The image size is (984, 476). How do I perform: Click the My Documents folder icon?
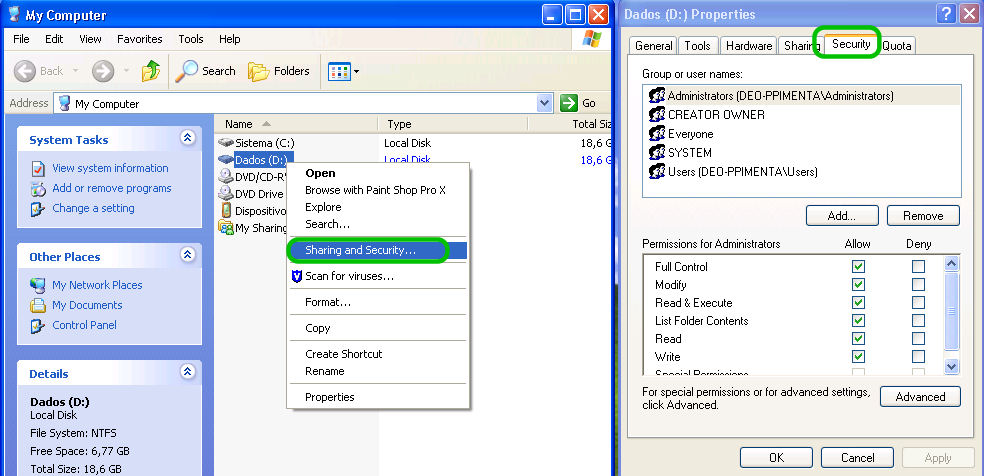(x=38, y=305)
